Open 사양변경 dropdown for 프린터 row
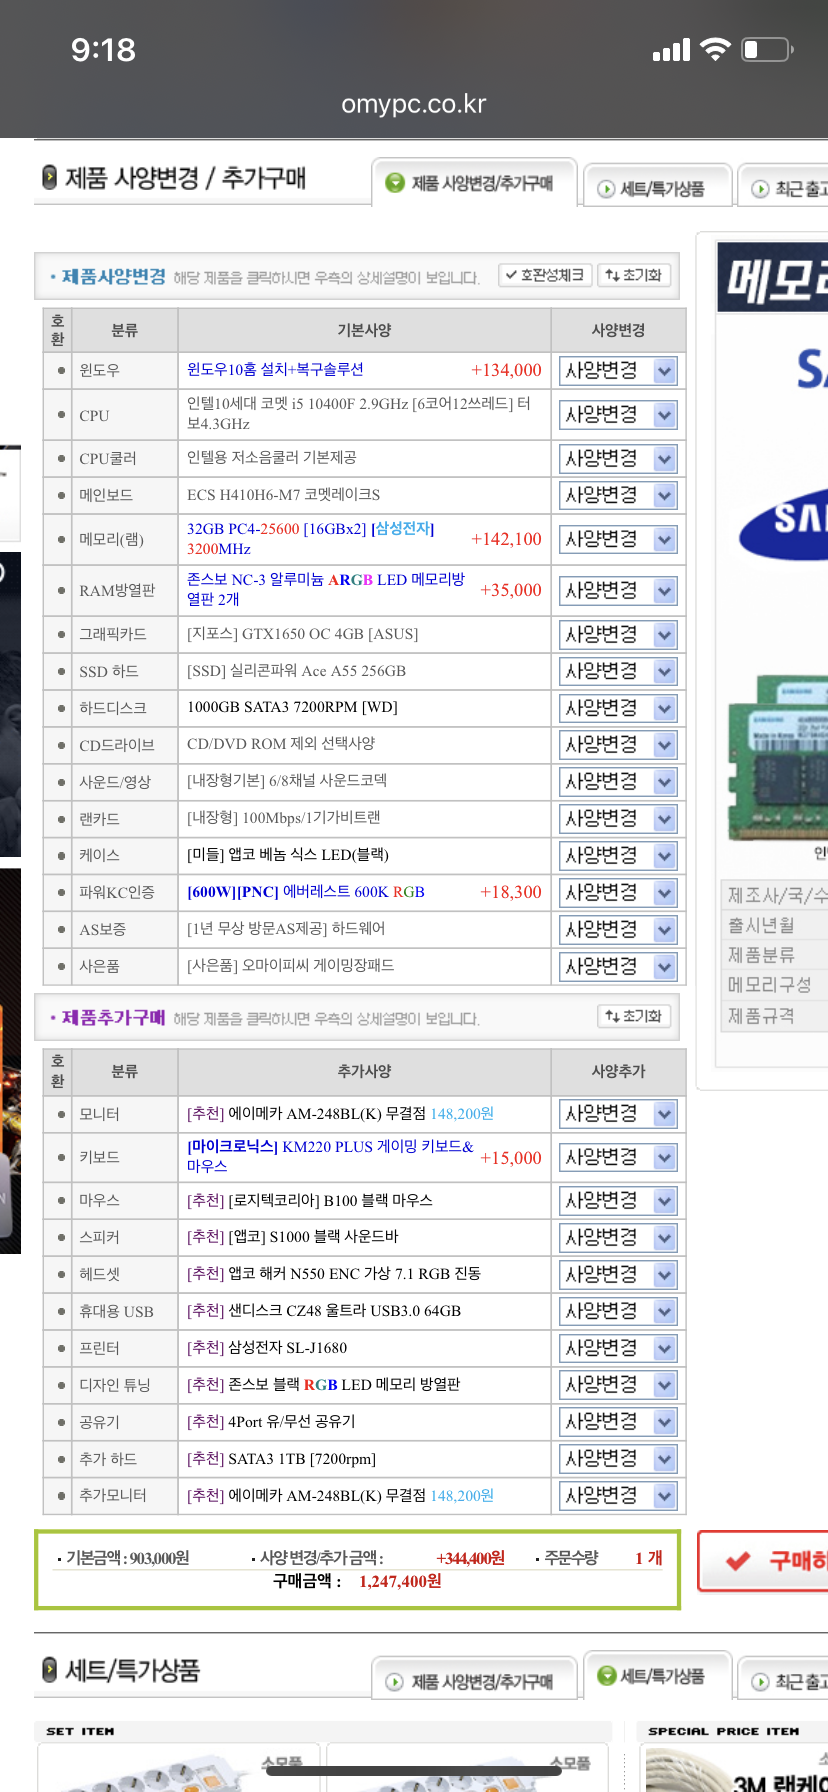This screenshot has width=828, height=1792. tap(618, 1349)
